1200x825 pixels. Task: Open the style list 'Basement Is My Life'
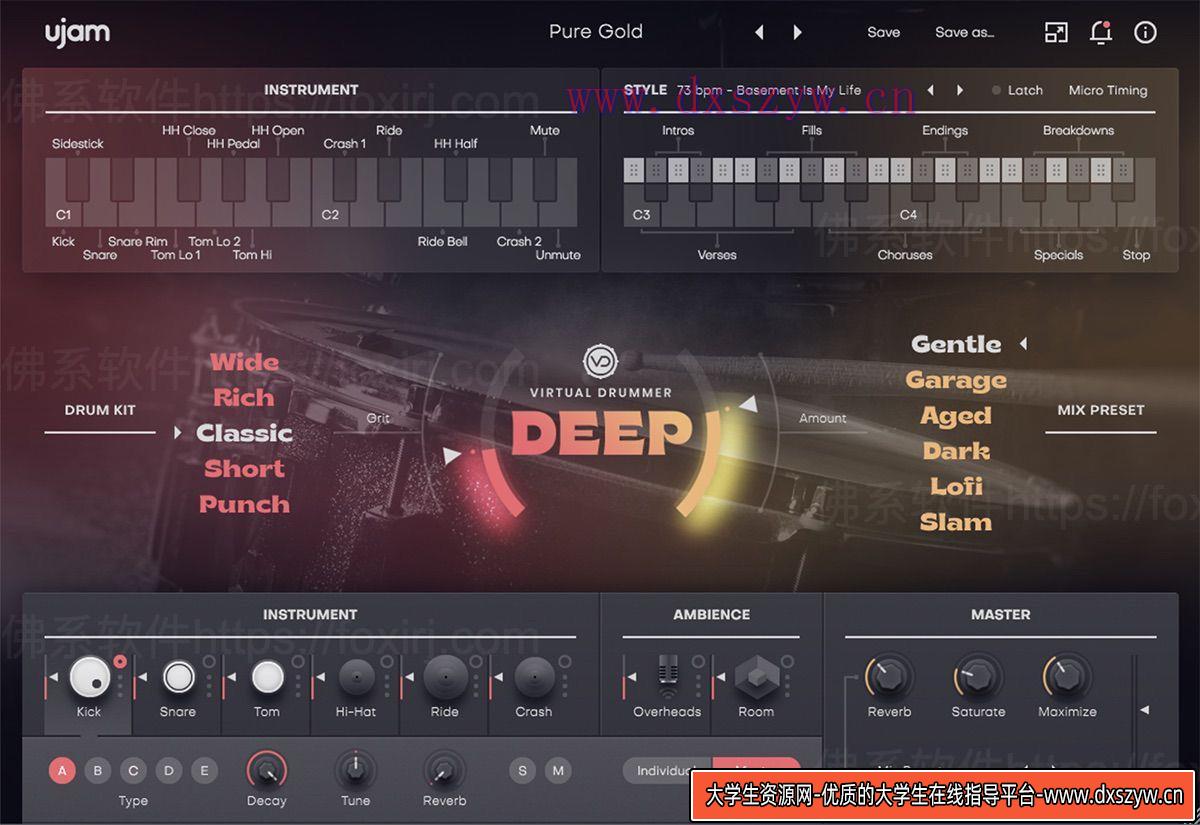[769, 90]
